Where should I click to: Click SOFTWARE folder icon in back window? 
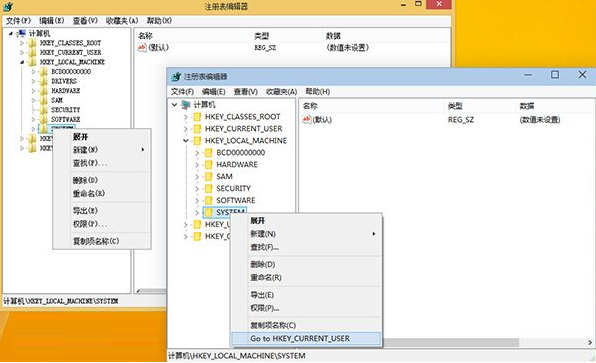(x=44, y=119)
